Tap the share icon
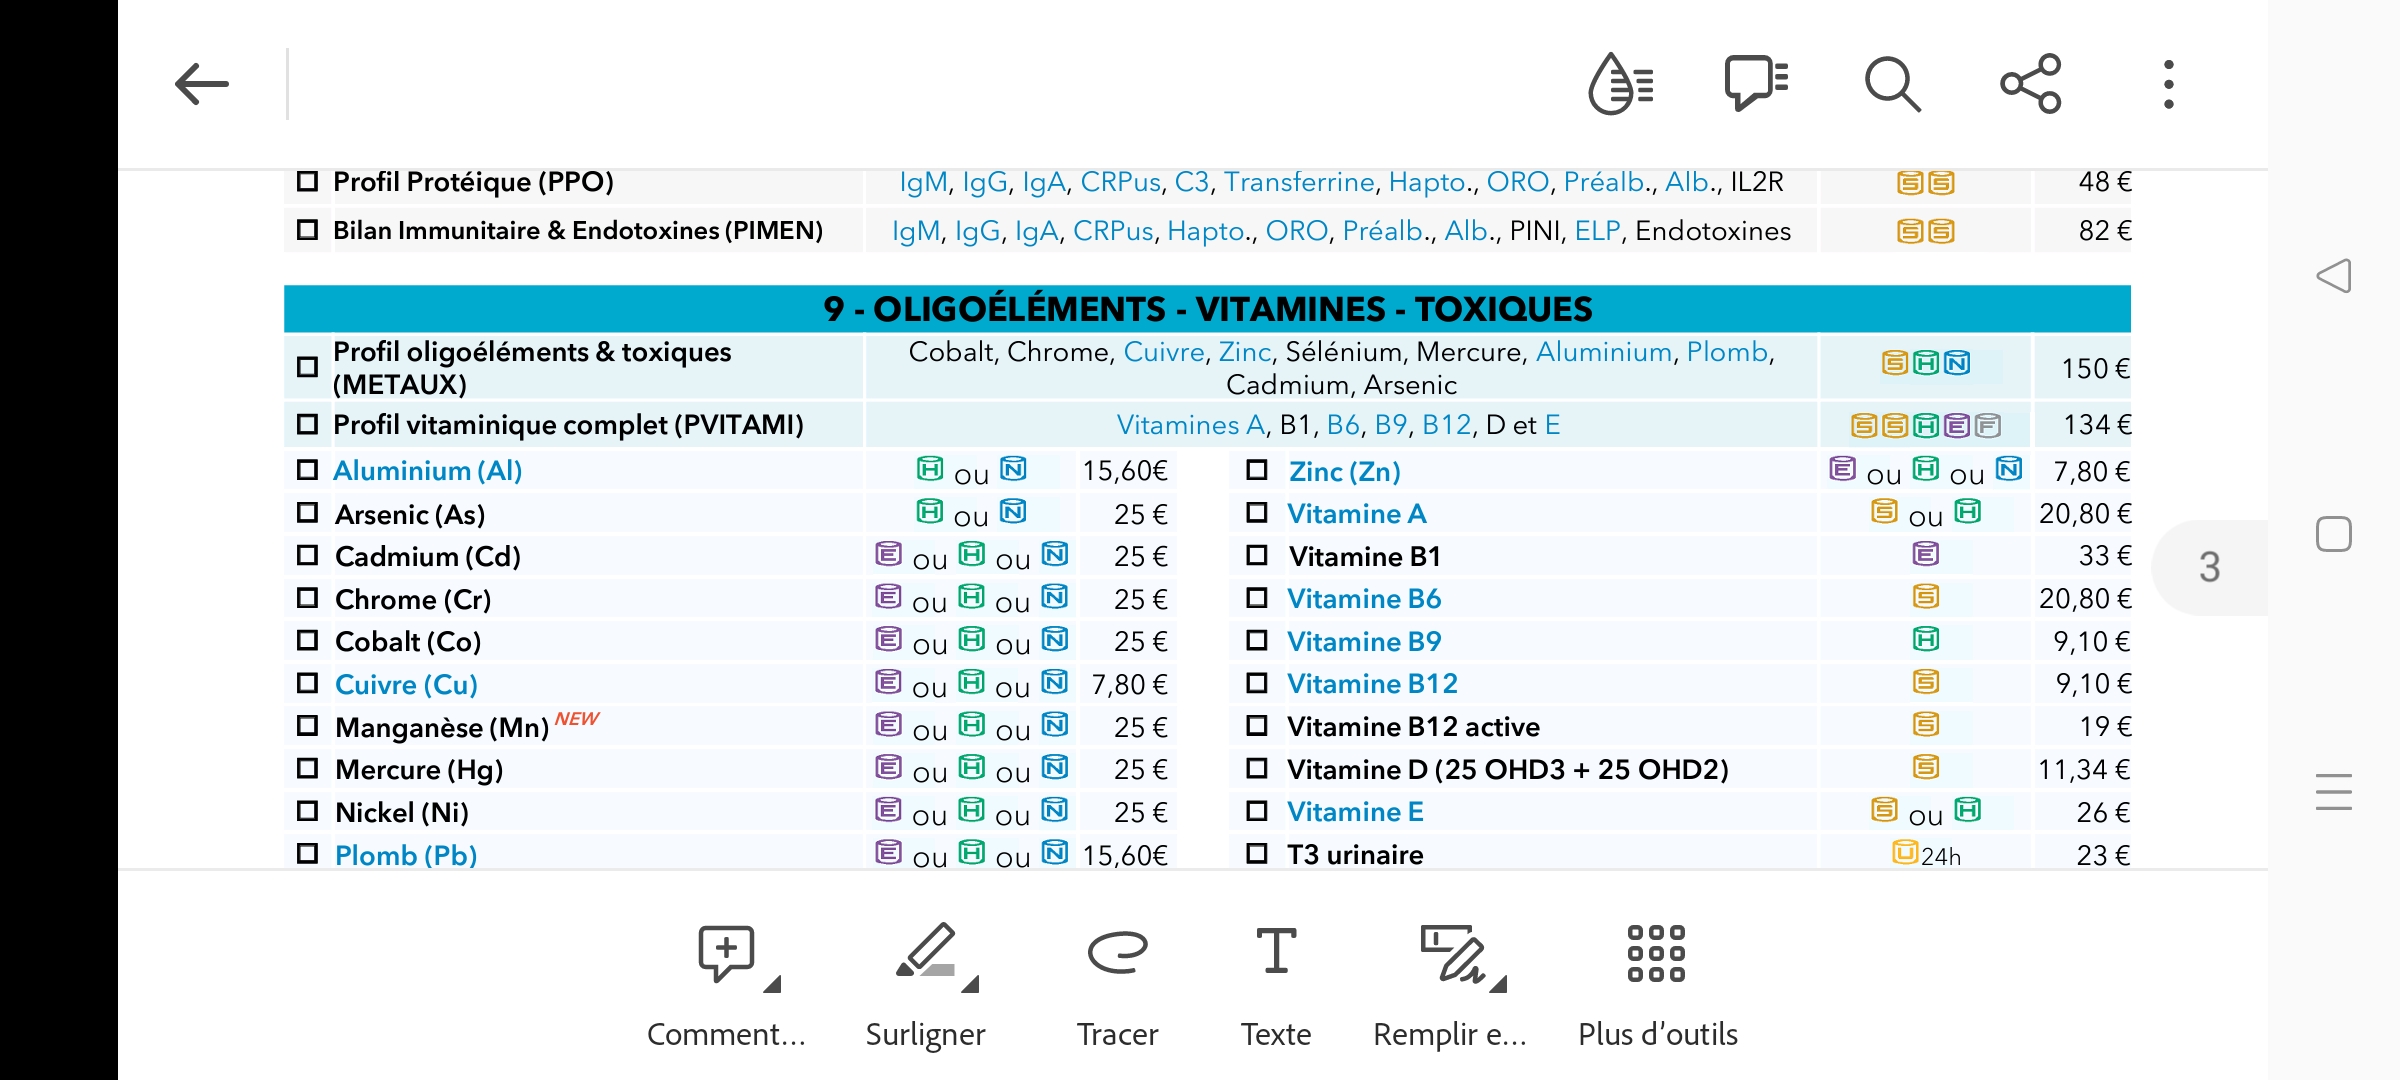The width and height of the screenshot is (2400, 1080). (x=2031, y=84)
